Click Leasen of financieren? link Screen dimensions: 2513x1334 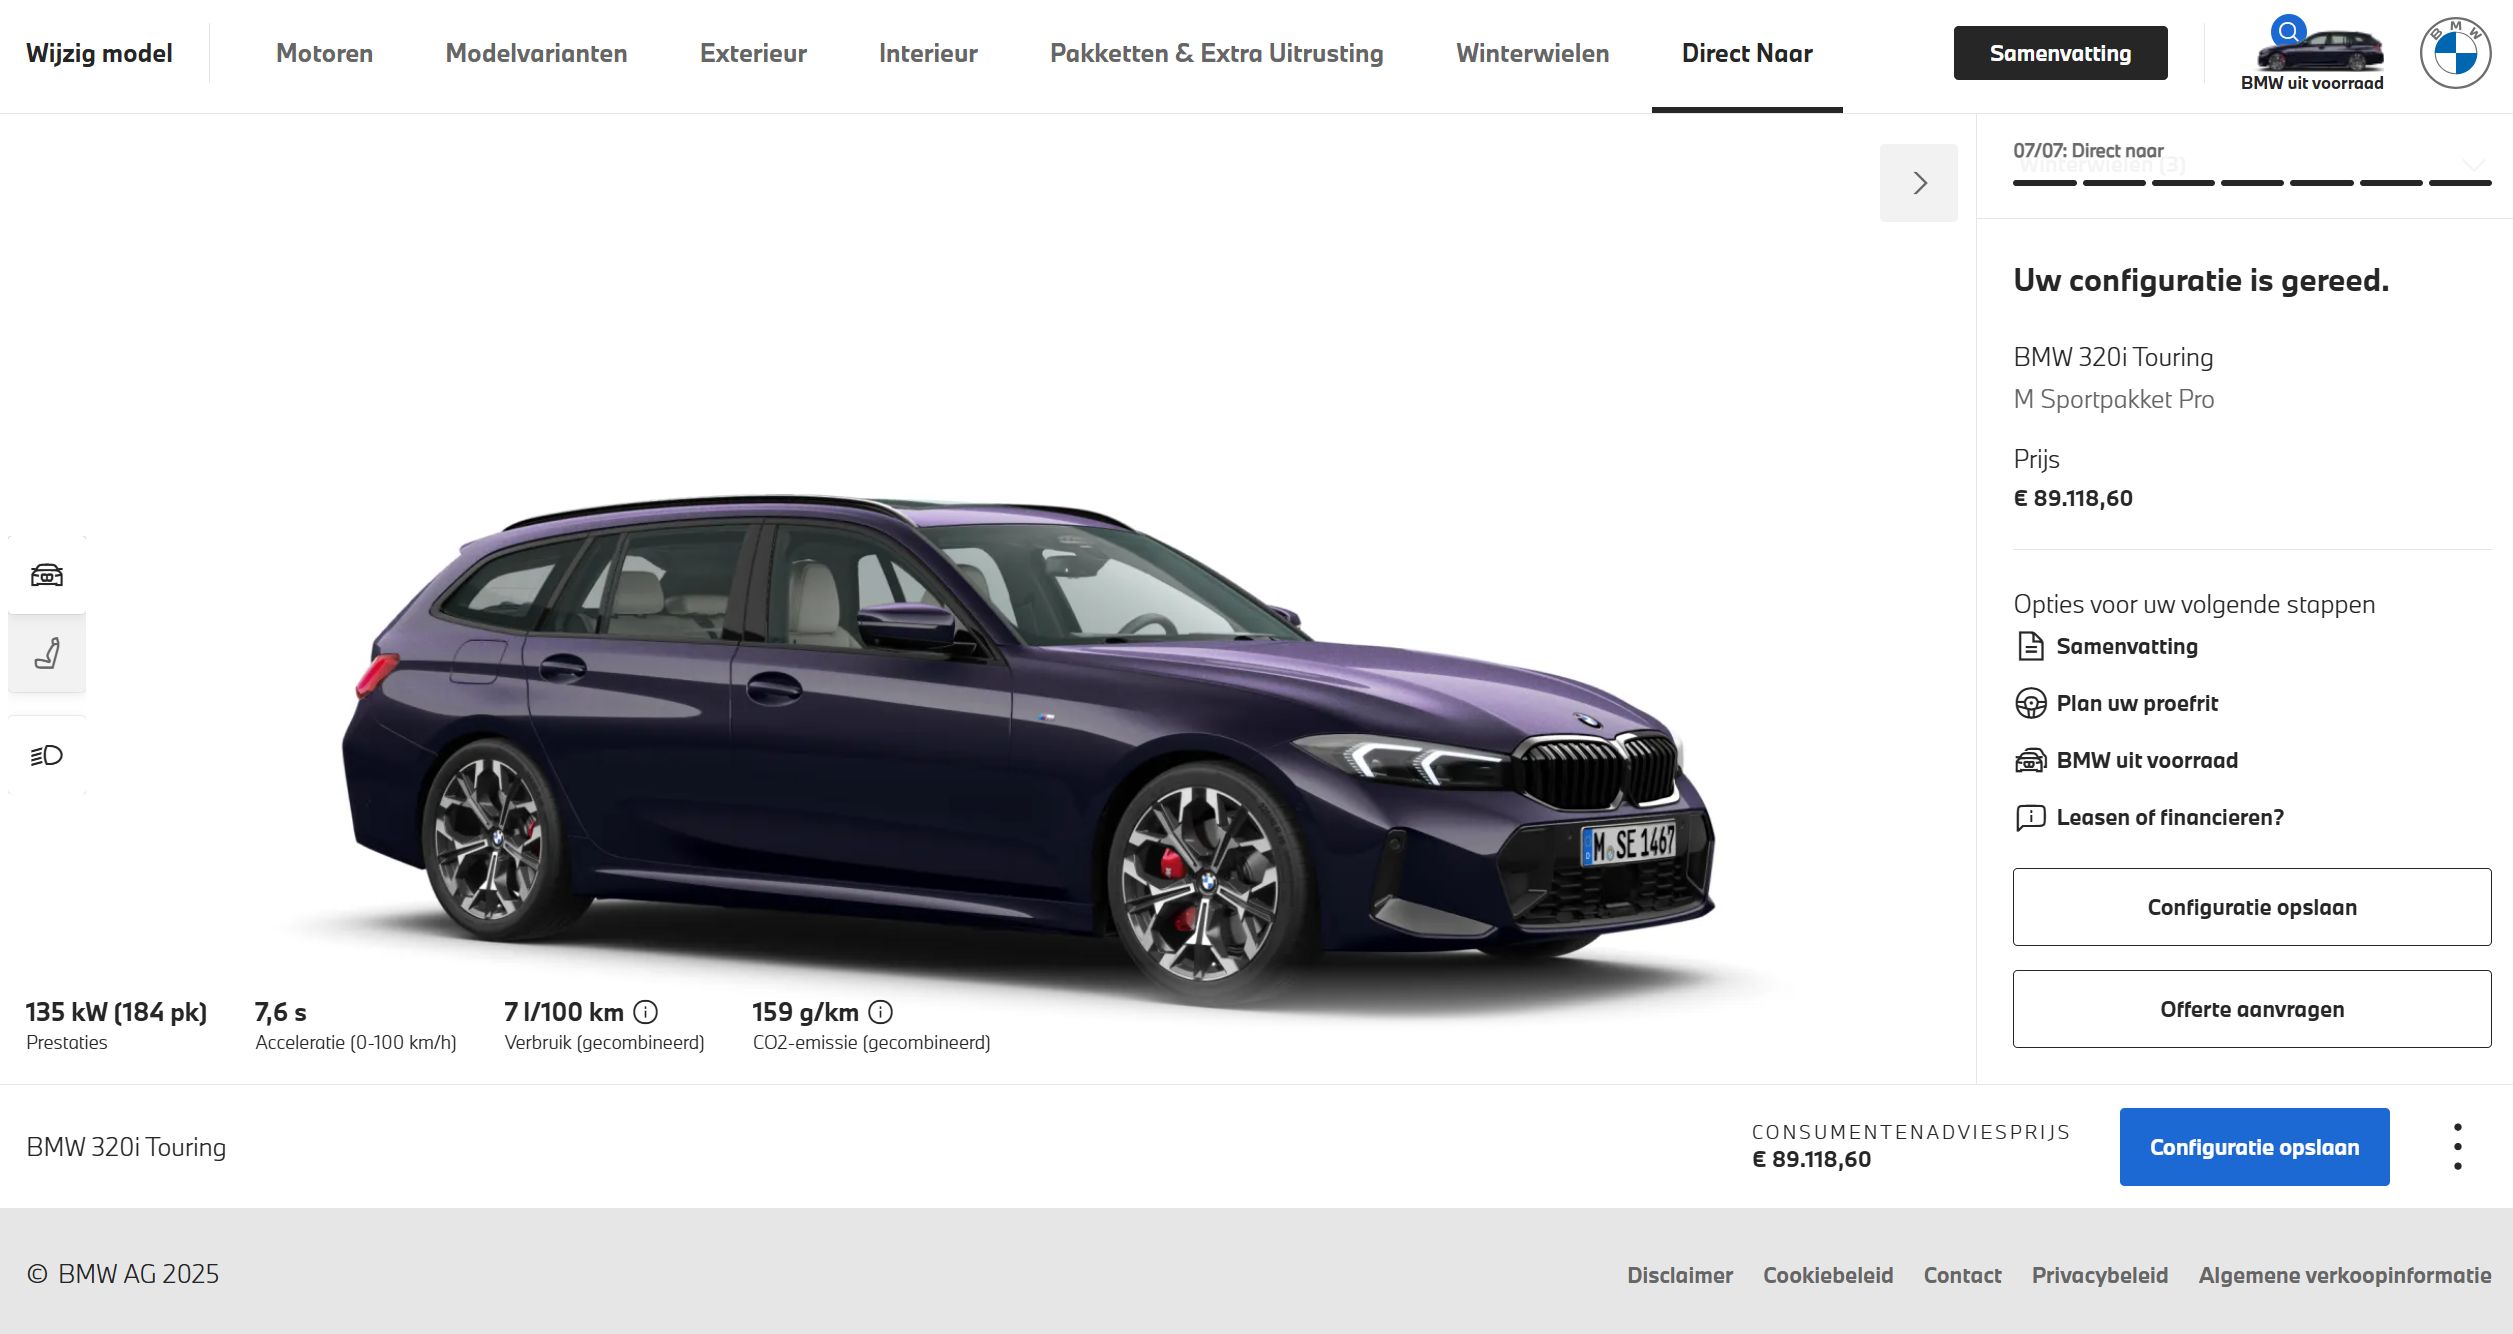click(2170, 817)
